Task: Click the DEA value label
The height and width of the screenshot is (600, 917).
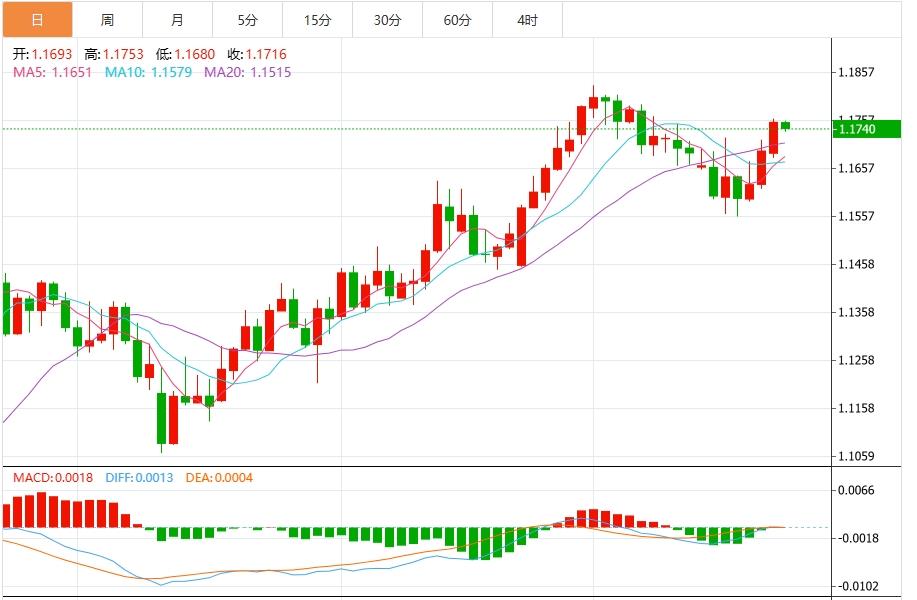Action: (x=222, y=478)
